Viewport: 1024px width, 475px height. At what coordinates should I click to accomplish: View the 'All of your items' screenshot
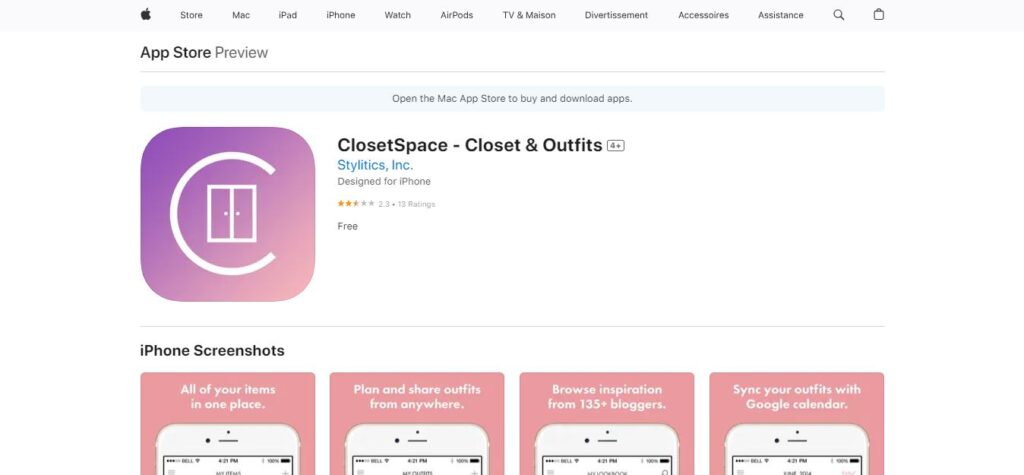227,423
